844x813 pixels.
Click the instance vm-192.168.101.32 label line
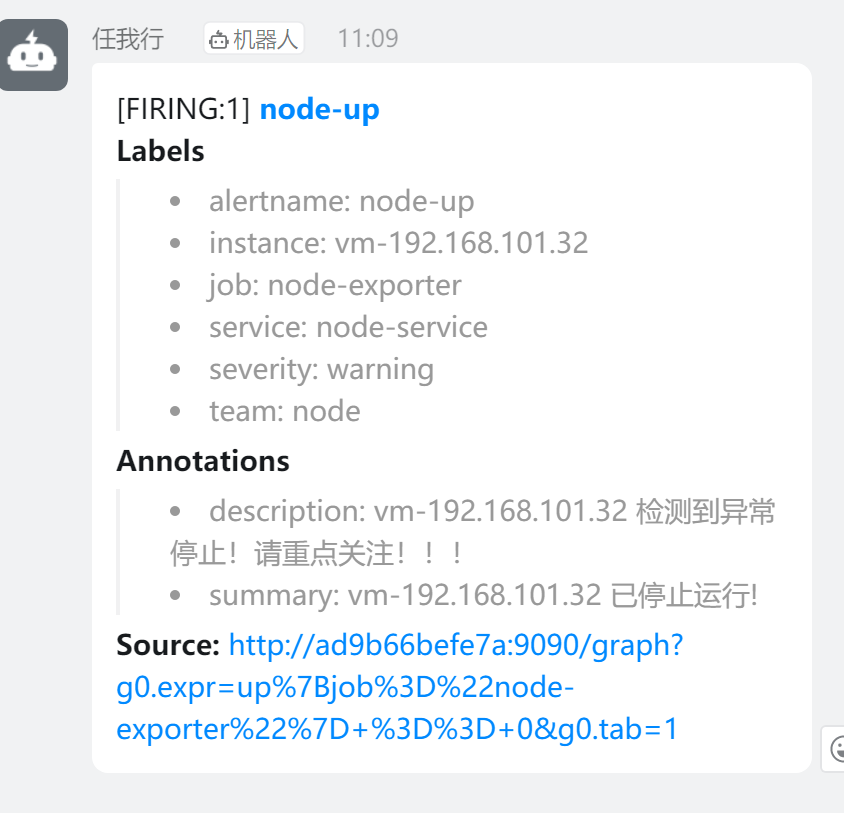[x=398, y=243]
